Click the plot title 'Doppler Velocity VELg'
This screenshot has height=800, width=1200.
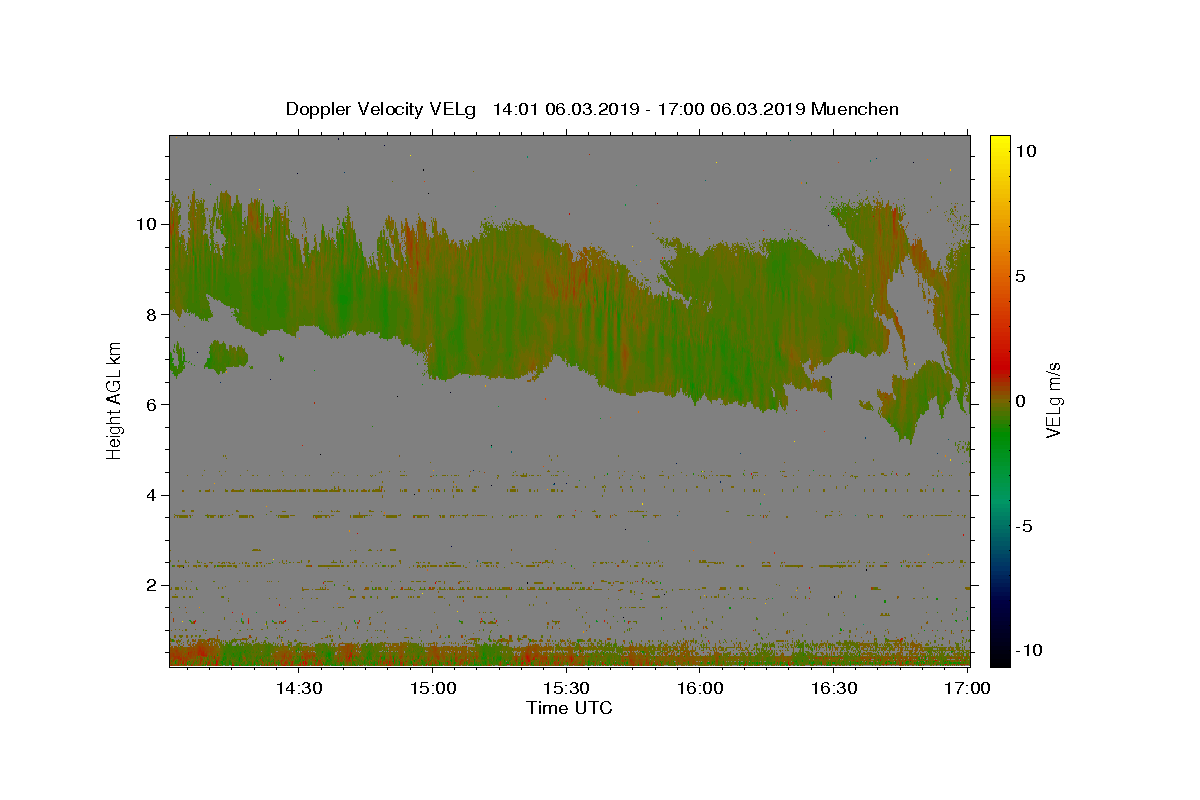coord(382,109)
